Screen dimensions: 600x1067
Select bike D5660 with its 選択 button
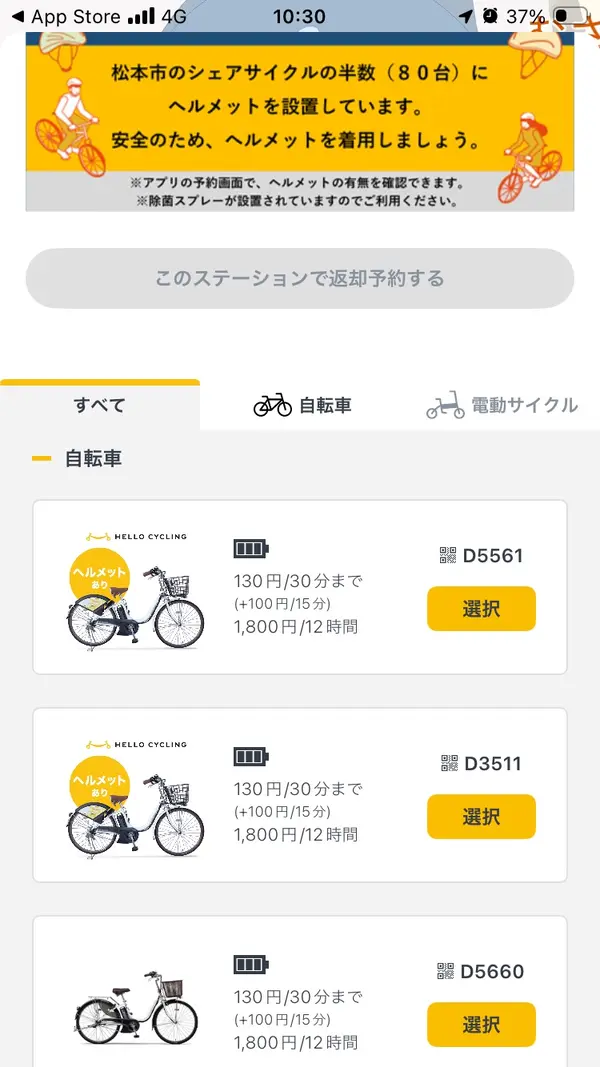tap(481, 1024)
